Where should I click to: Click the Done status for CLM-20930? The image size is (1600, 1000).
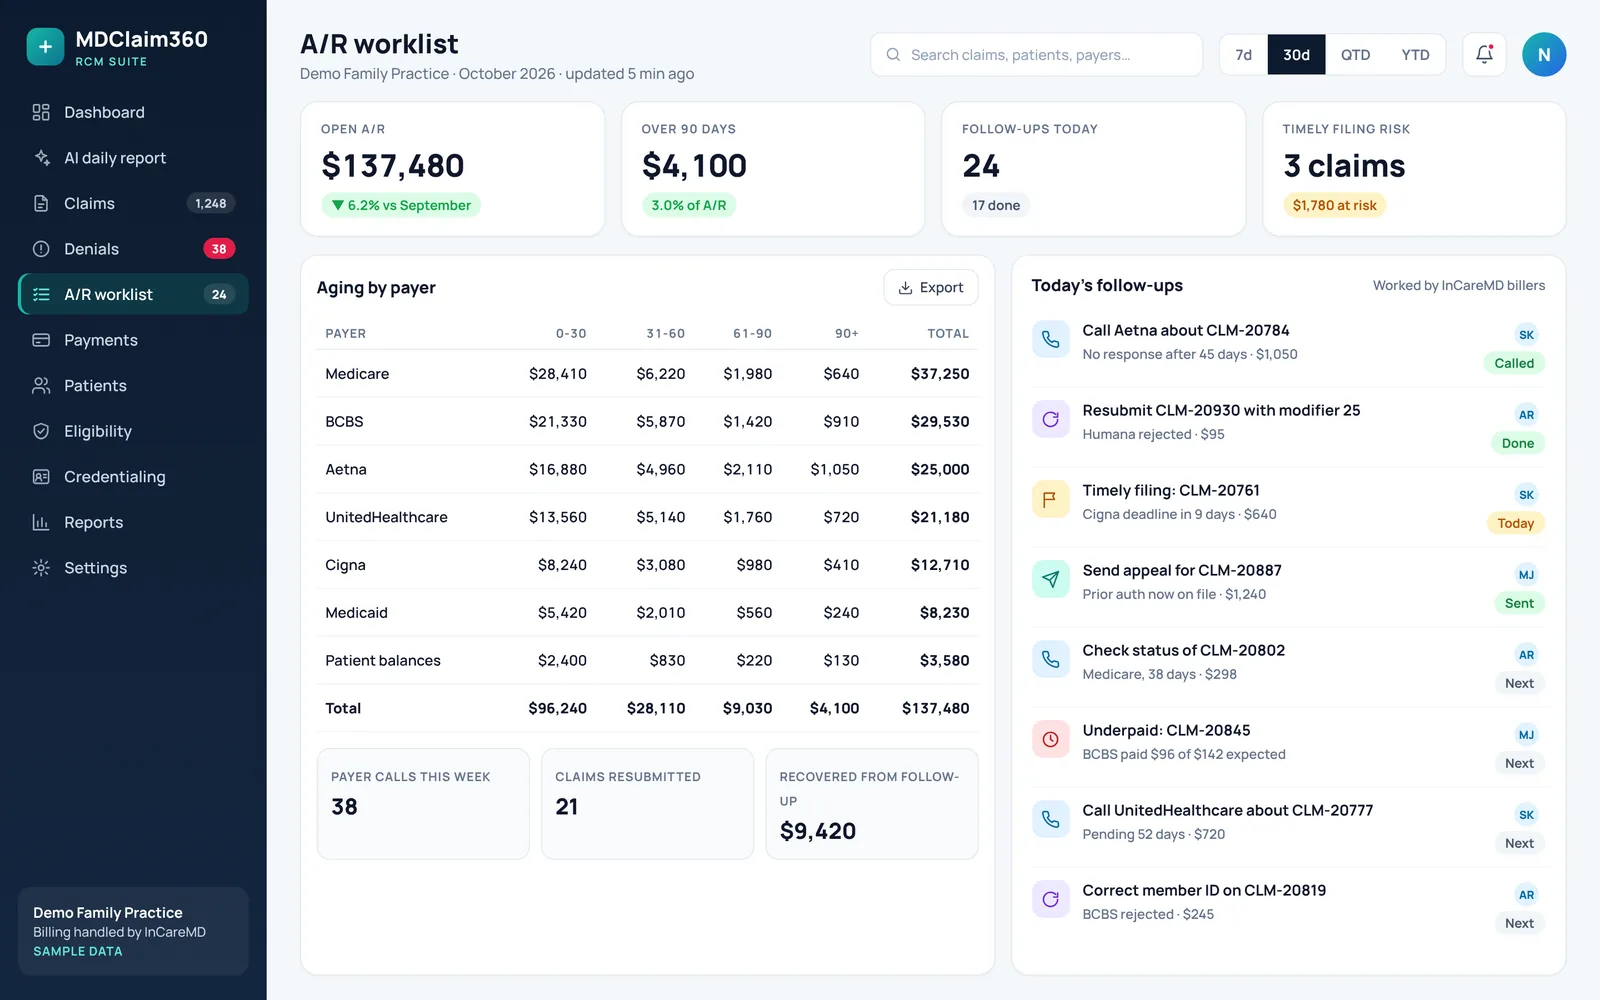1517,444
